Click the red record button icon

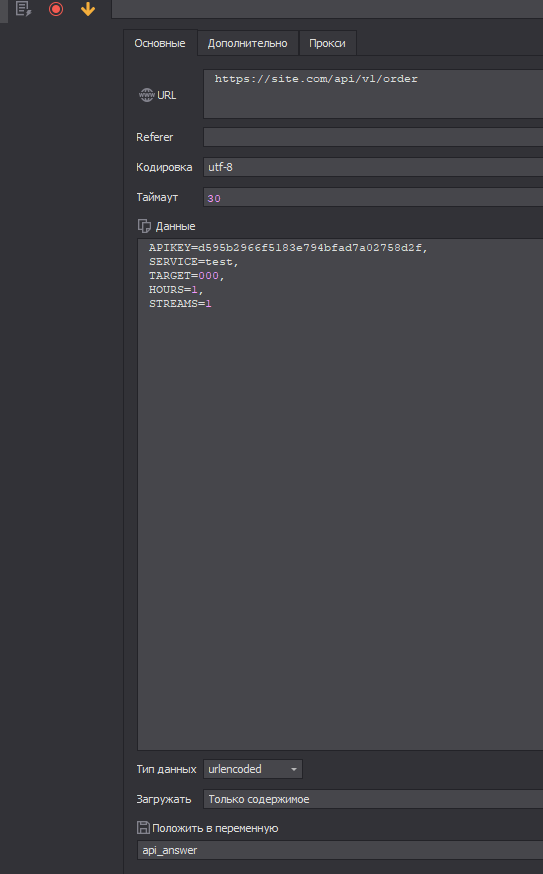click(56, 9)
